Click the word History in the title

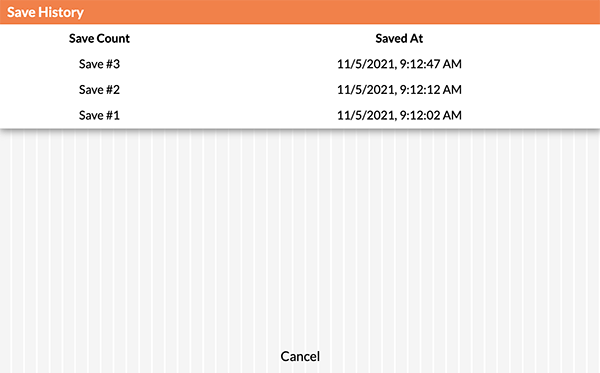tap(61, 12)
